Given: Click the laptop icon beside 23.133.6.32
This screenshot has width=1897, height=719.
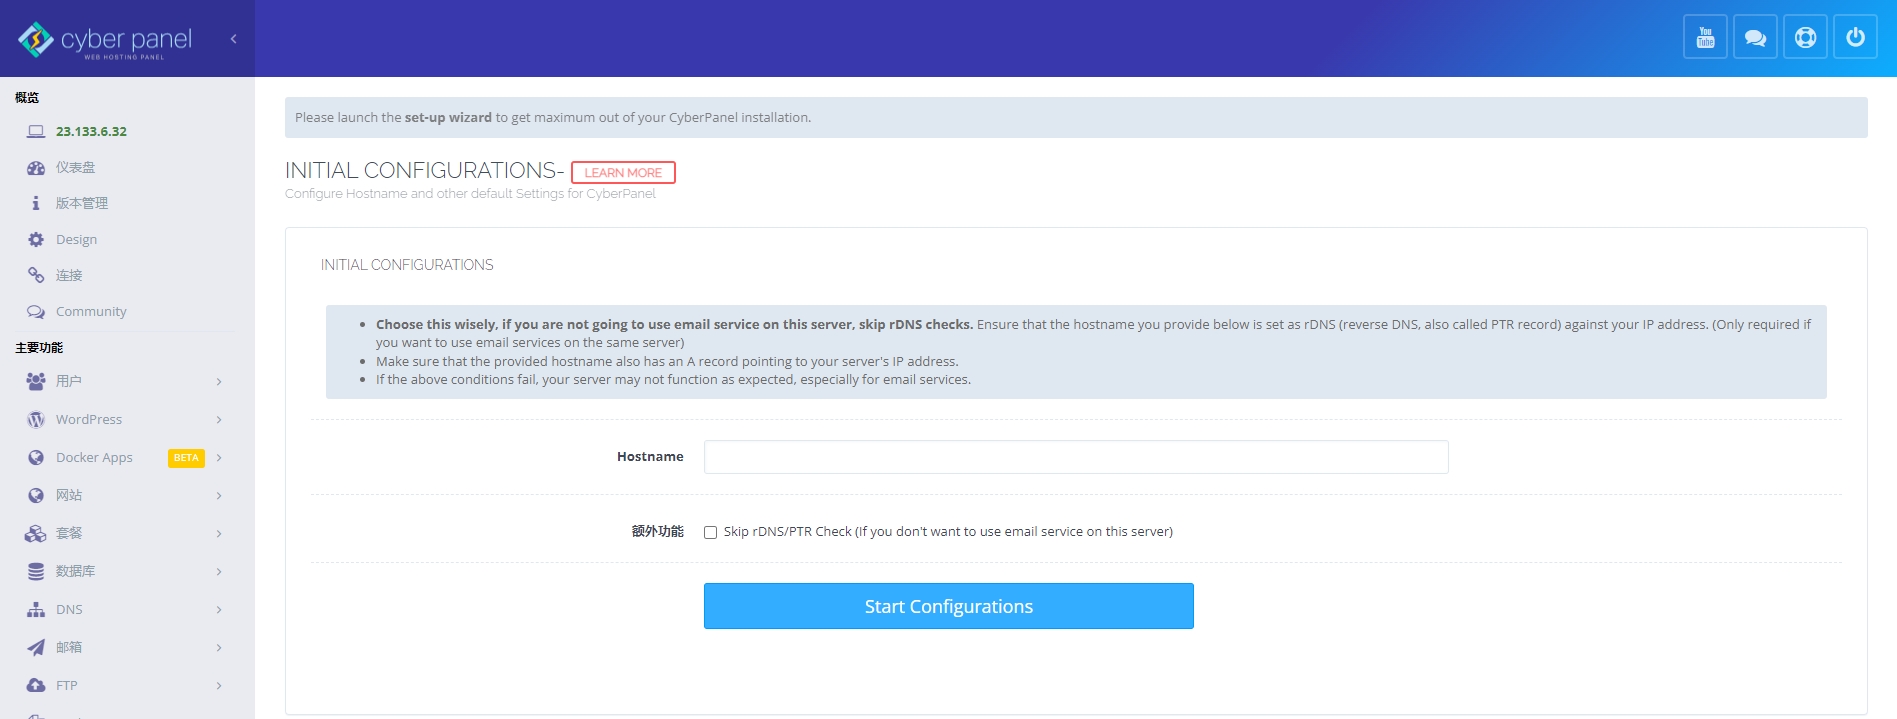Looking at the screenshot, I should (36, 131).
